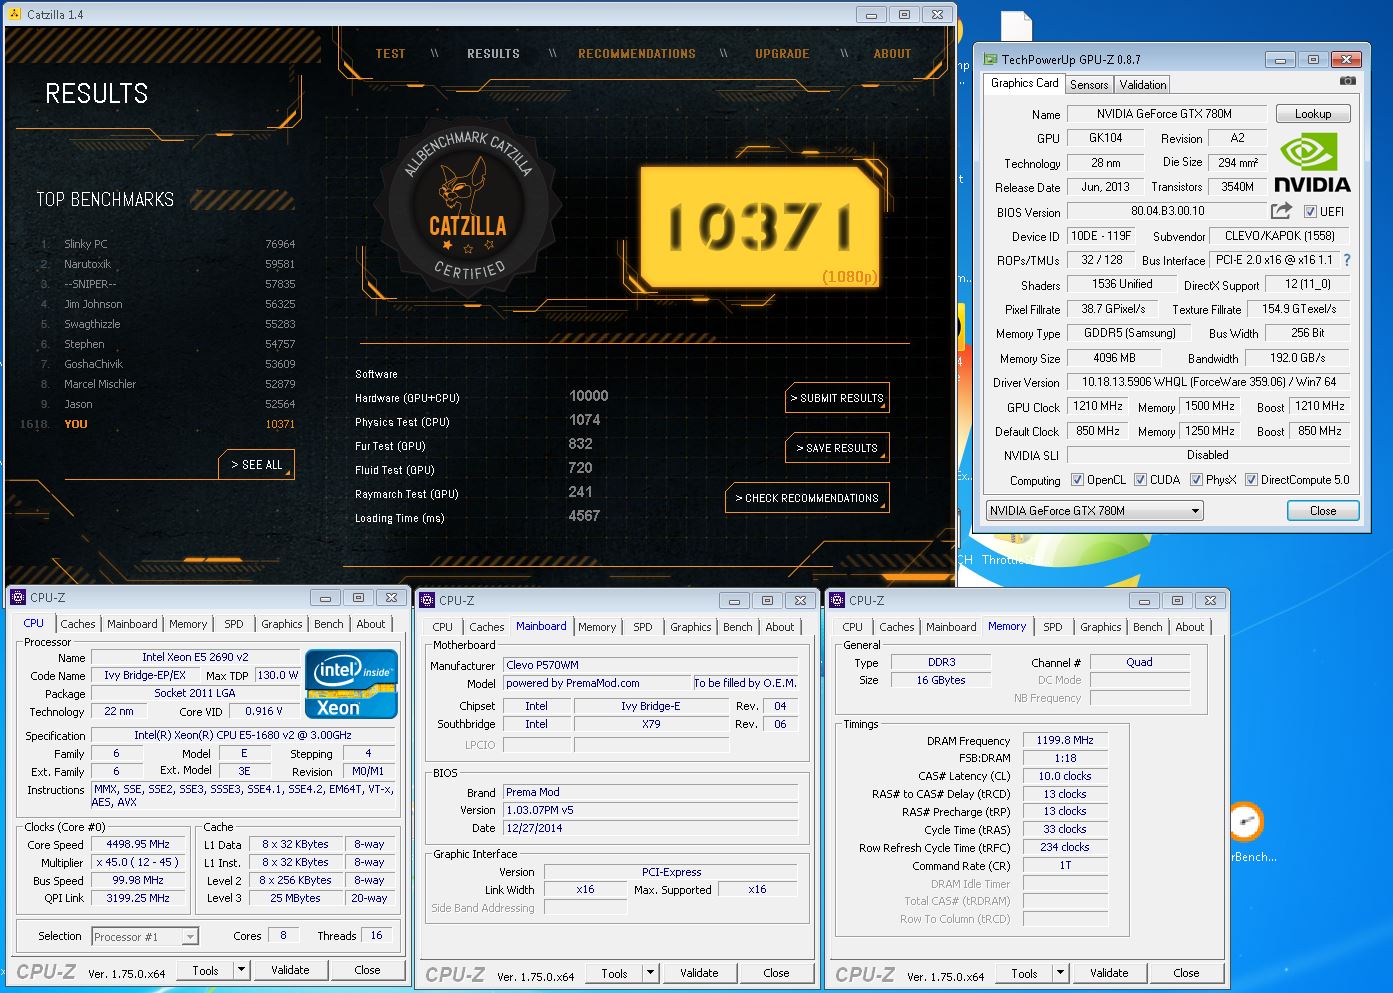Click 'Narutoxik' benchmark row
The image size is (1393, 993).
[x=168, y=264]
